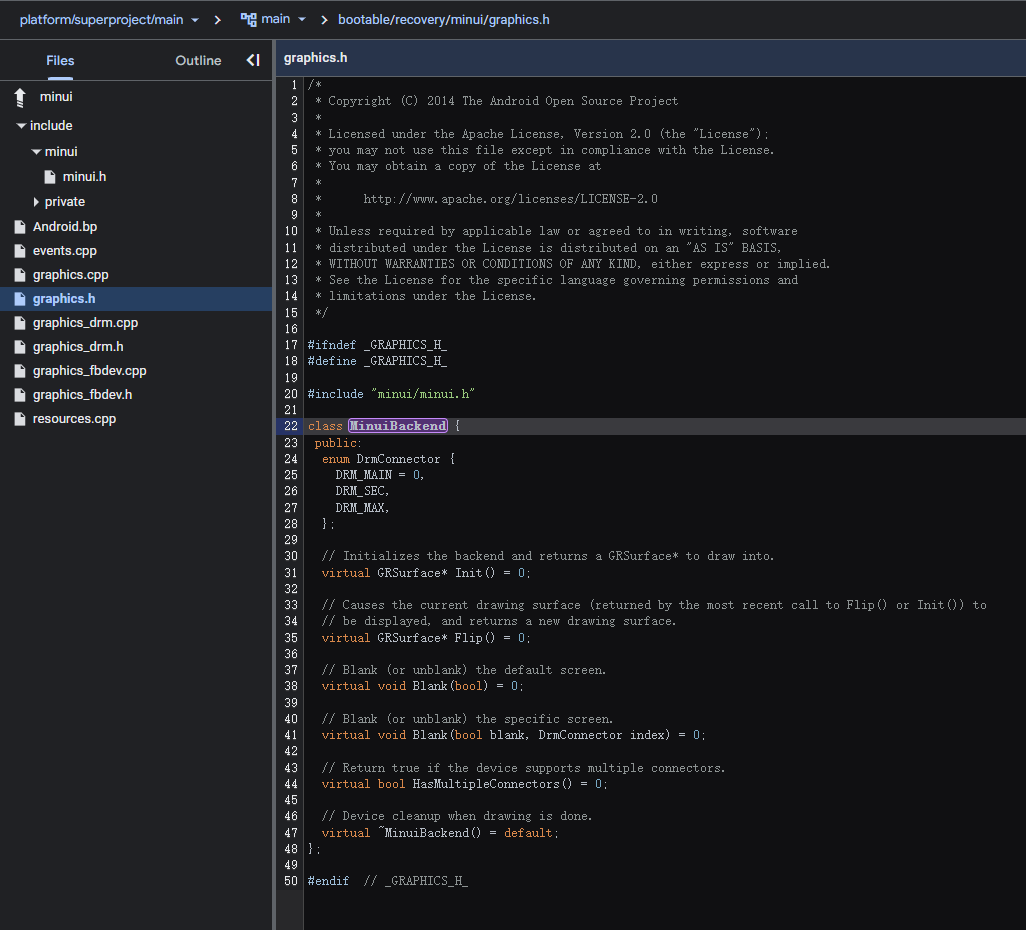Collapse the include folder
Image resolution: width=1026 pixels, height=930 pixels.
pos(21,126)
